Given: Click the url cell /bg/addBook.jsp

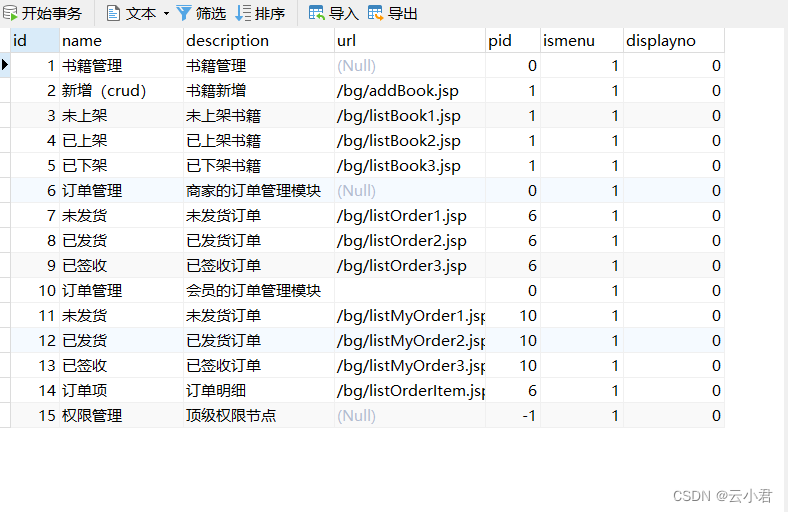Looking at the screenshot, I should pos(410,90).
